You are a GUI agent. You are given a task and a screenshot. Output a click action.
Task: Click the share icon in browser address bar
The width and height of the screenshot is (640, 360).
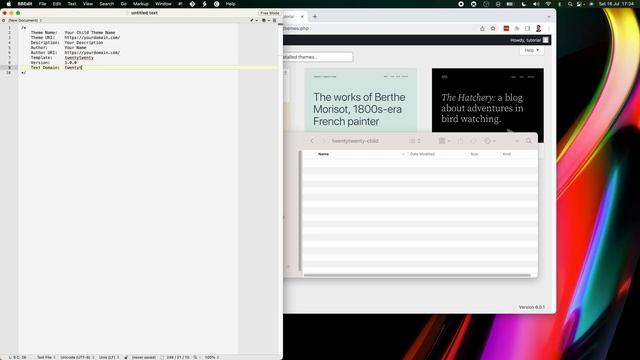pyautogui.click(x=482, y=29)
